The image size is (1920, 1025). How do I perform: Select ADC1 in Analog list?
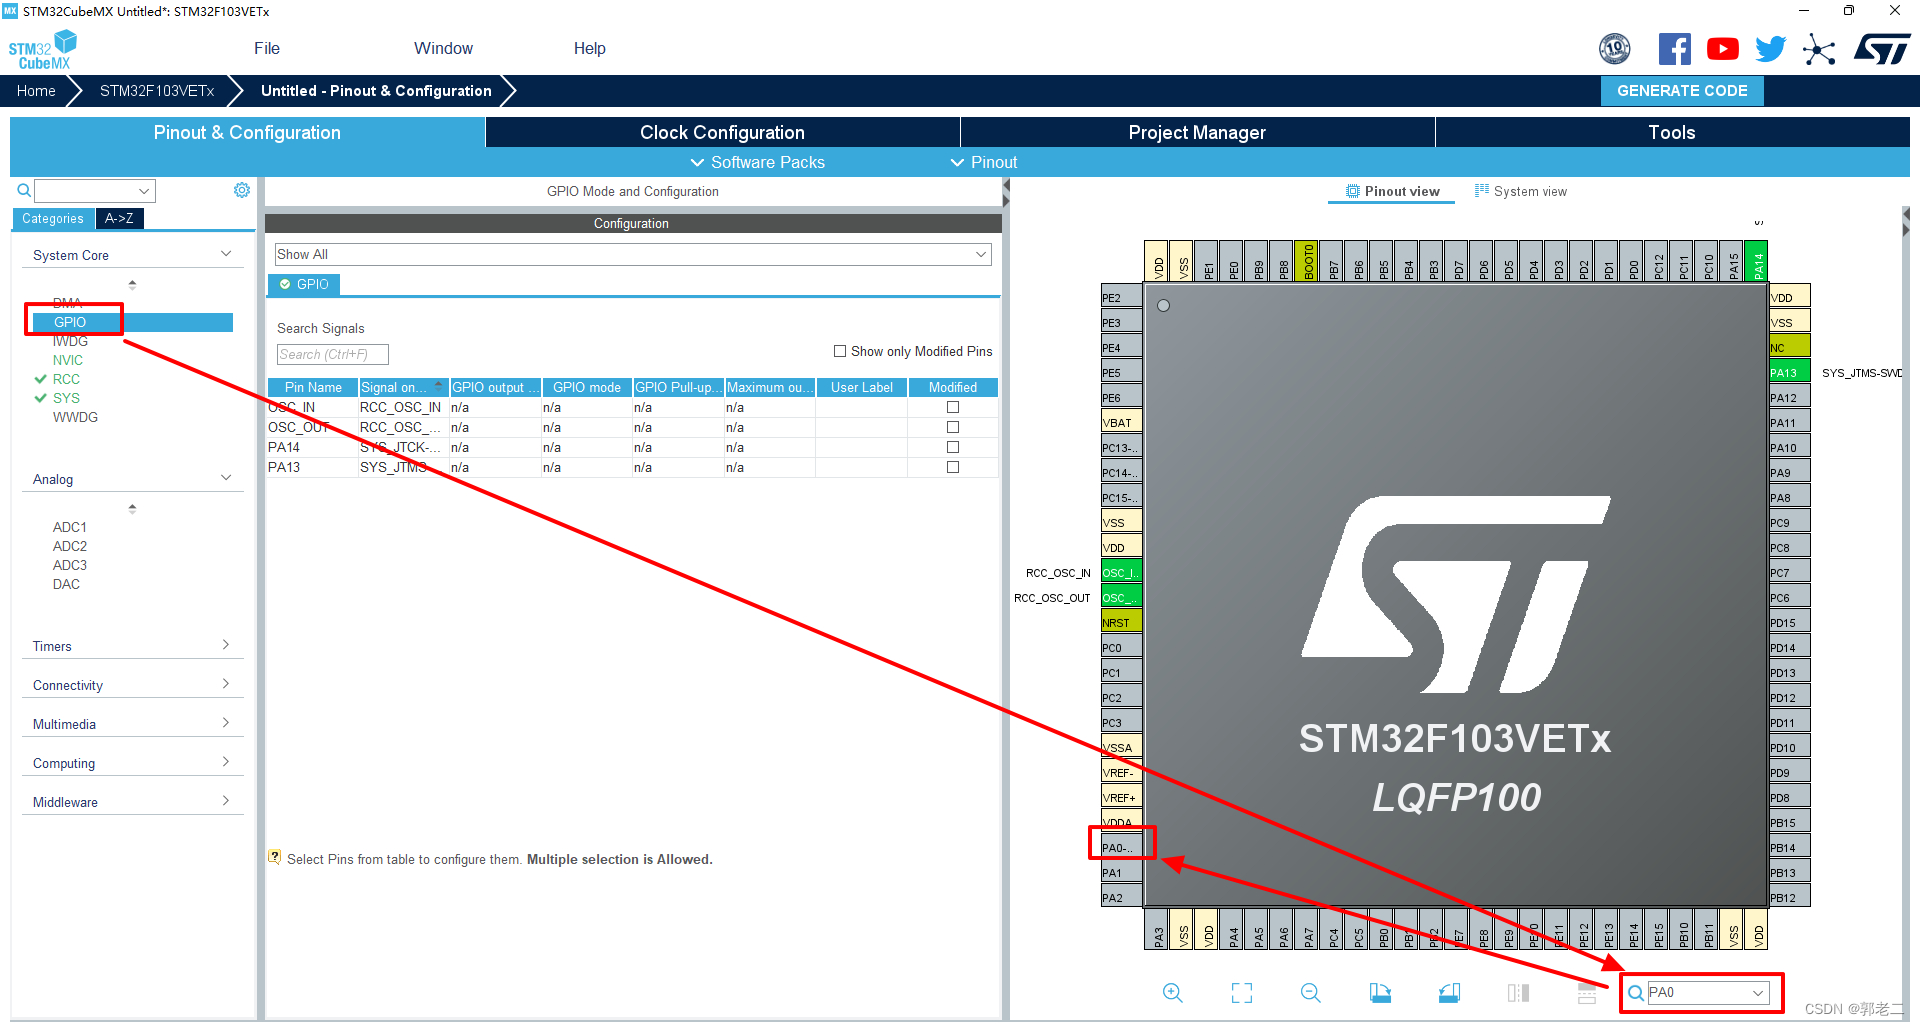click(x=70, y=527)
